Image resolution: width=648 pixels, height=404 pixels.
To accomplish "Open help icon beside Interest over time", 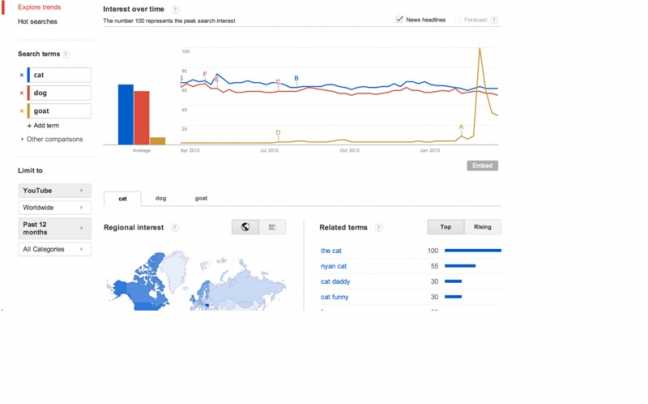I will click(x=175, y=9).
